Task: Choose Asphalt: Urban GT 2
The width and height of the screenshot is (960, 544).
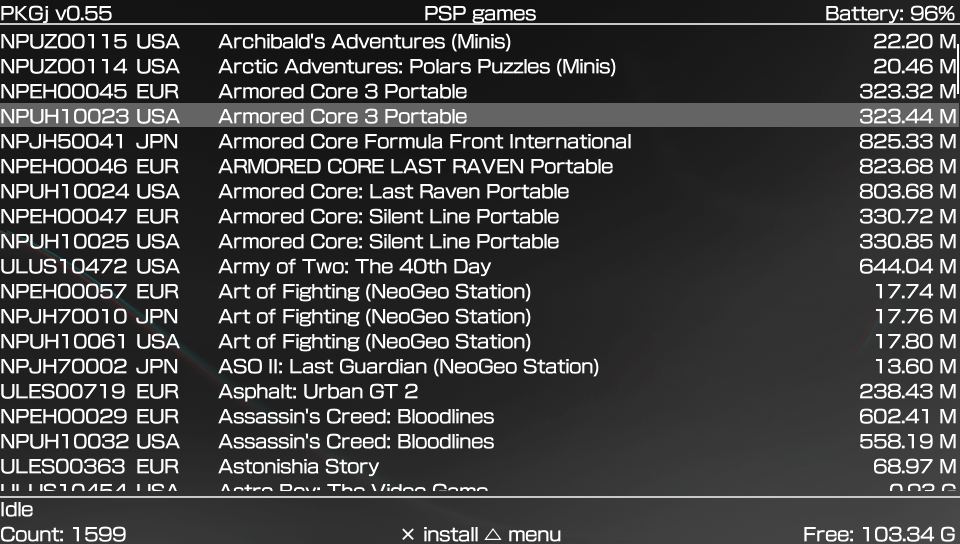Action: [x=480, y=391]
